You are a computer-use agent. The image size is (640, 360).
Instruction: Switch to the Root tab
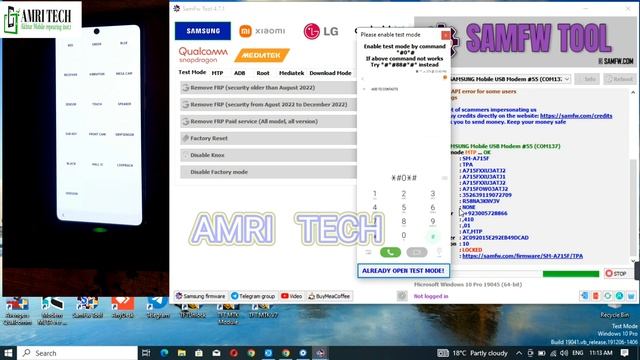click(263, 73)
